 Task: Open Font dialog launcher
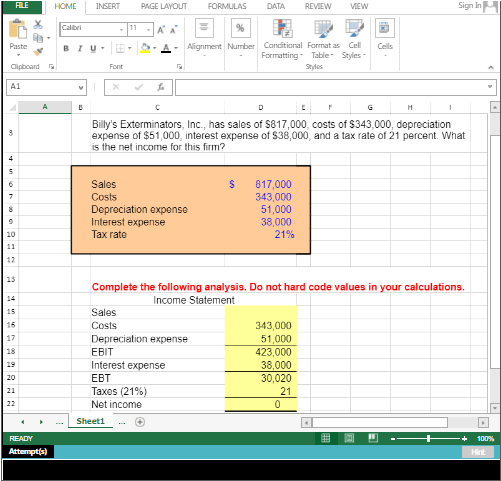(x=179, y=67)
